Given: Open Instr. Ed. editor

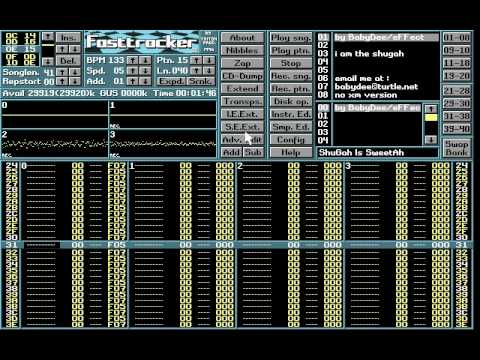Looking at the screenshot, I should (291, 114).
